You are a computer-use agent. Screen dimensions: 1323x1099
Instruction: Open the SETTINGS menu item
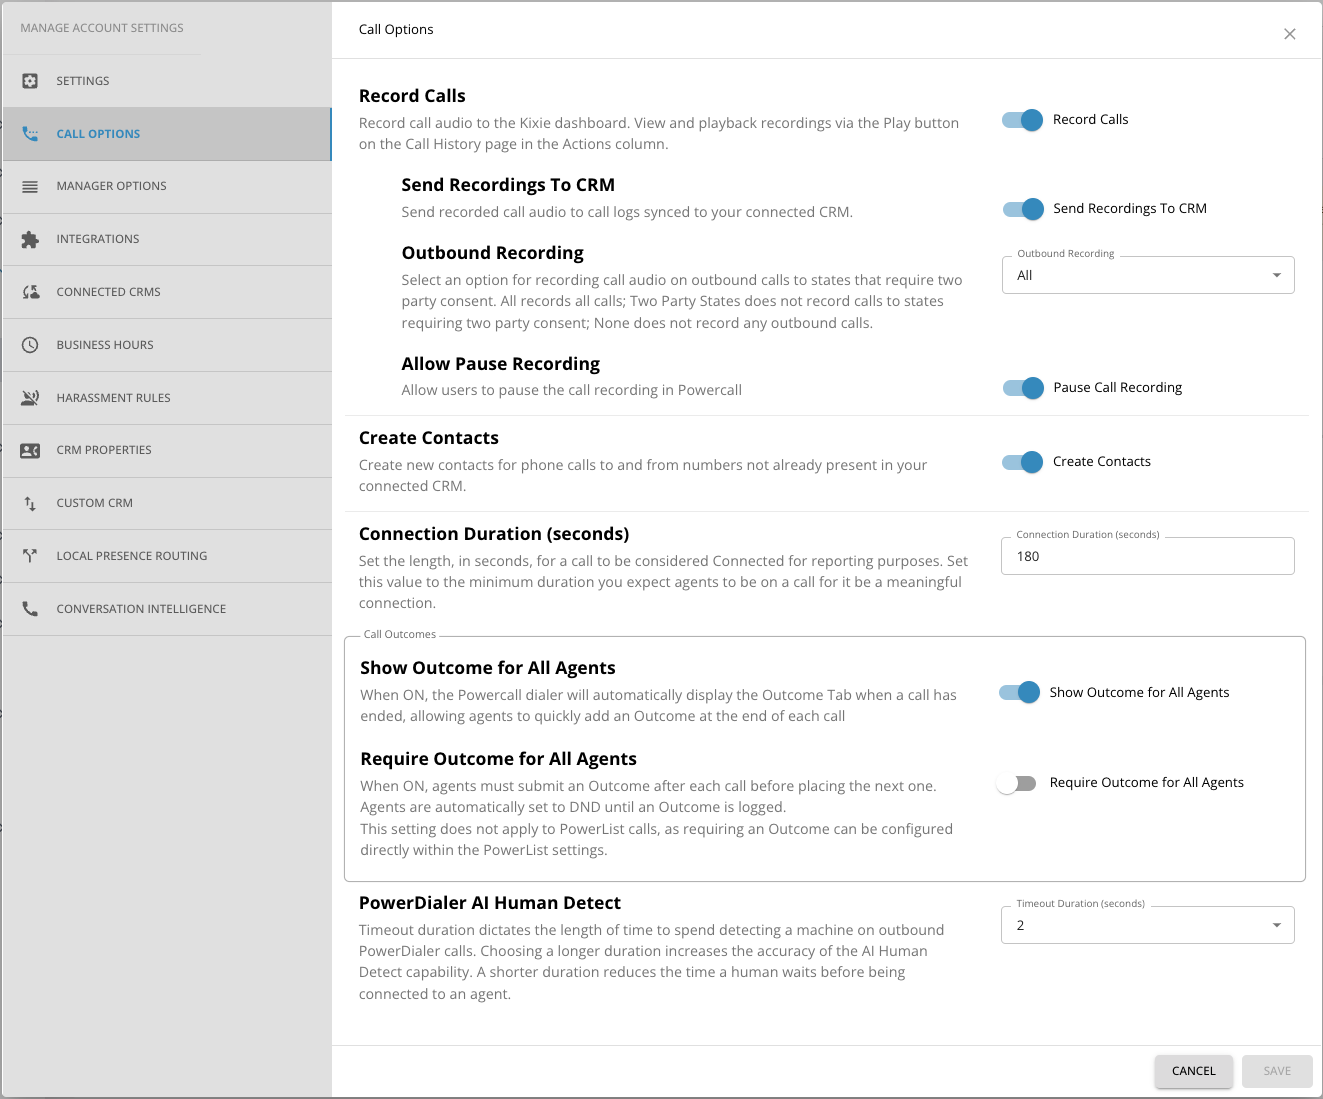[167, 81]
